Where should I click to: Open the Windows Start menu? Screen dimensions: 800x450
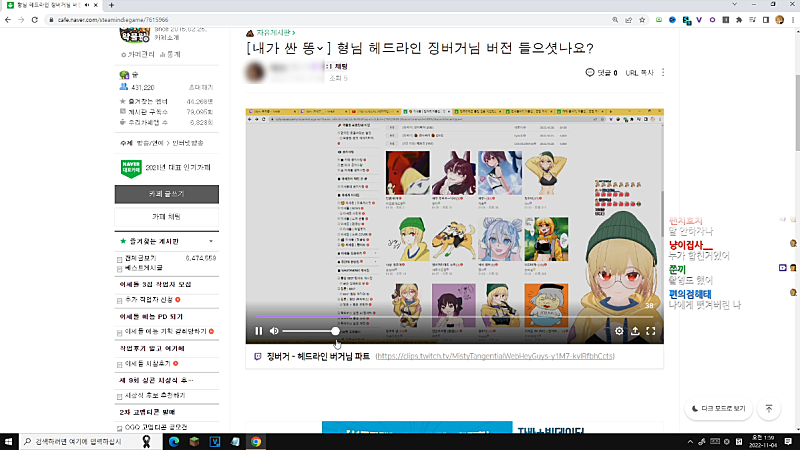point(9,441)
